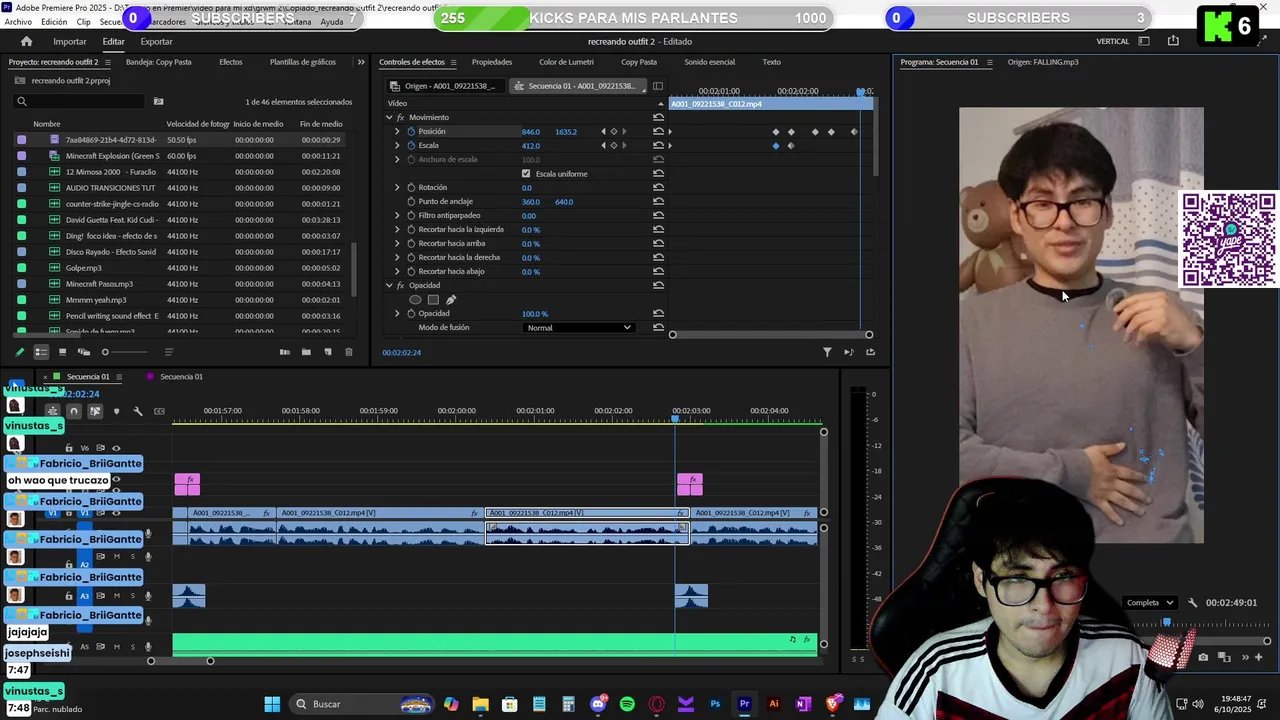Screen dimensions: 1280x720
Task: Toggle snap in timeline
Action: pos(74,411)
